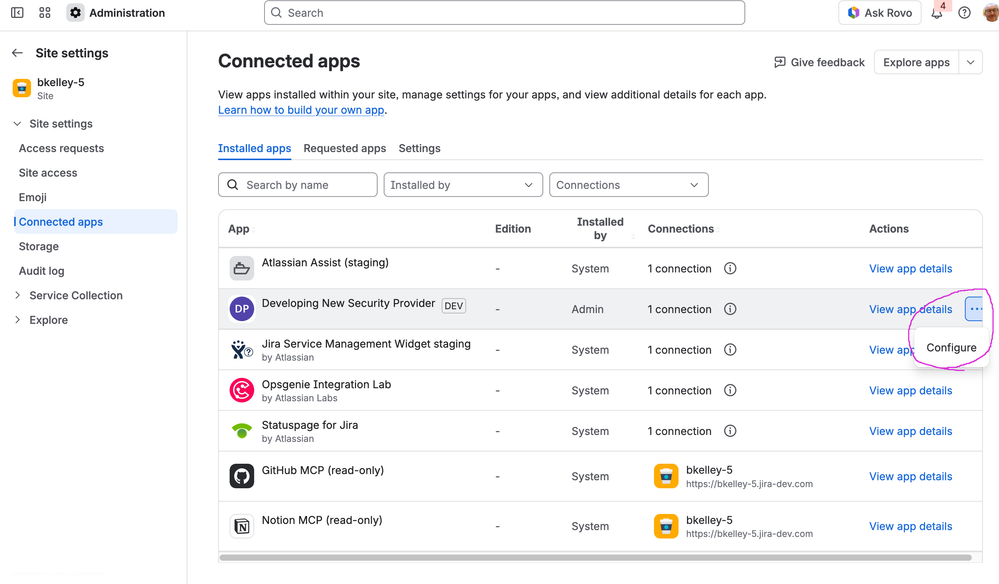Follow Learn how to build your own app link

click(x=301, y=110)
